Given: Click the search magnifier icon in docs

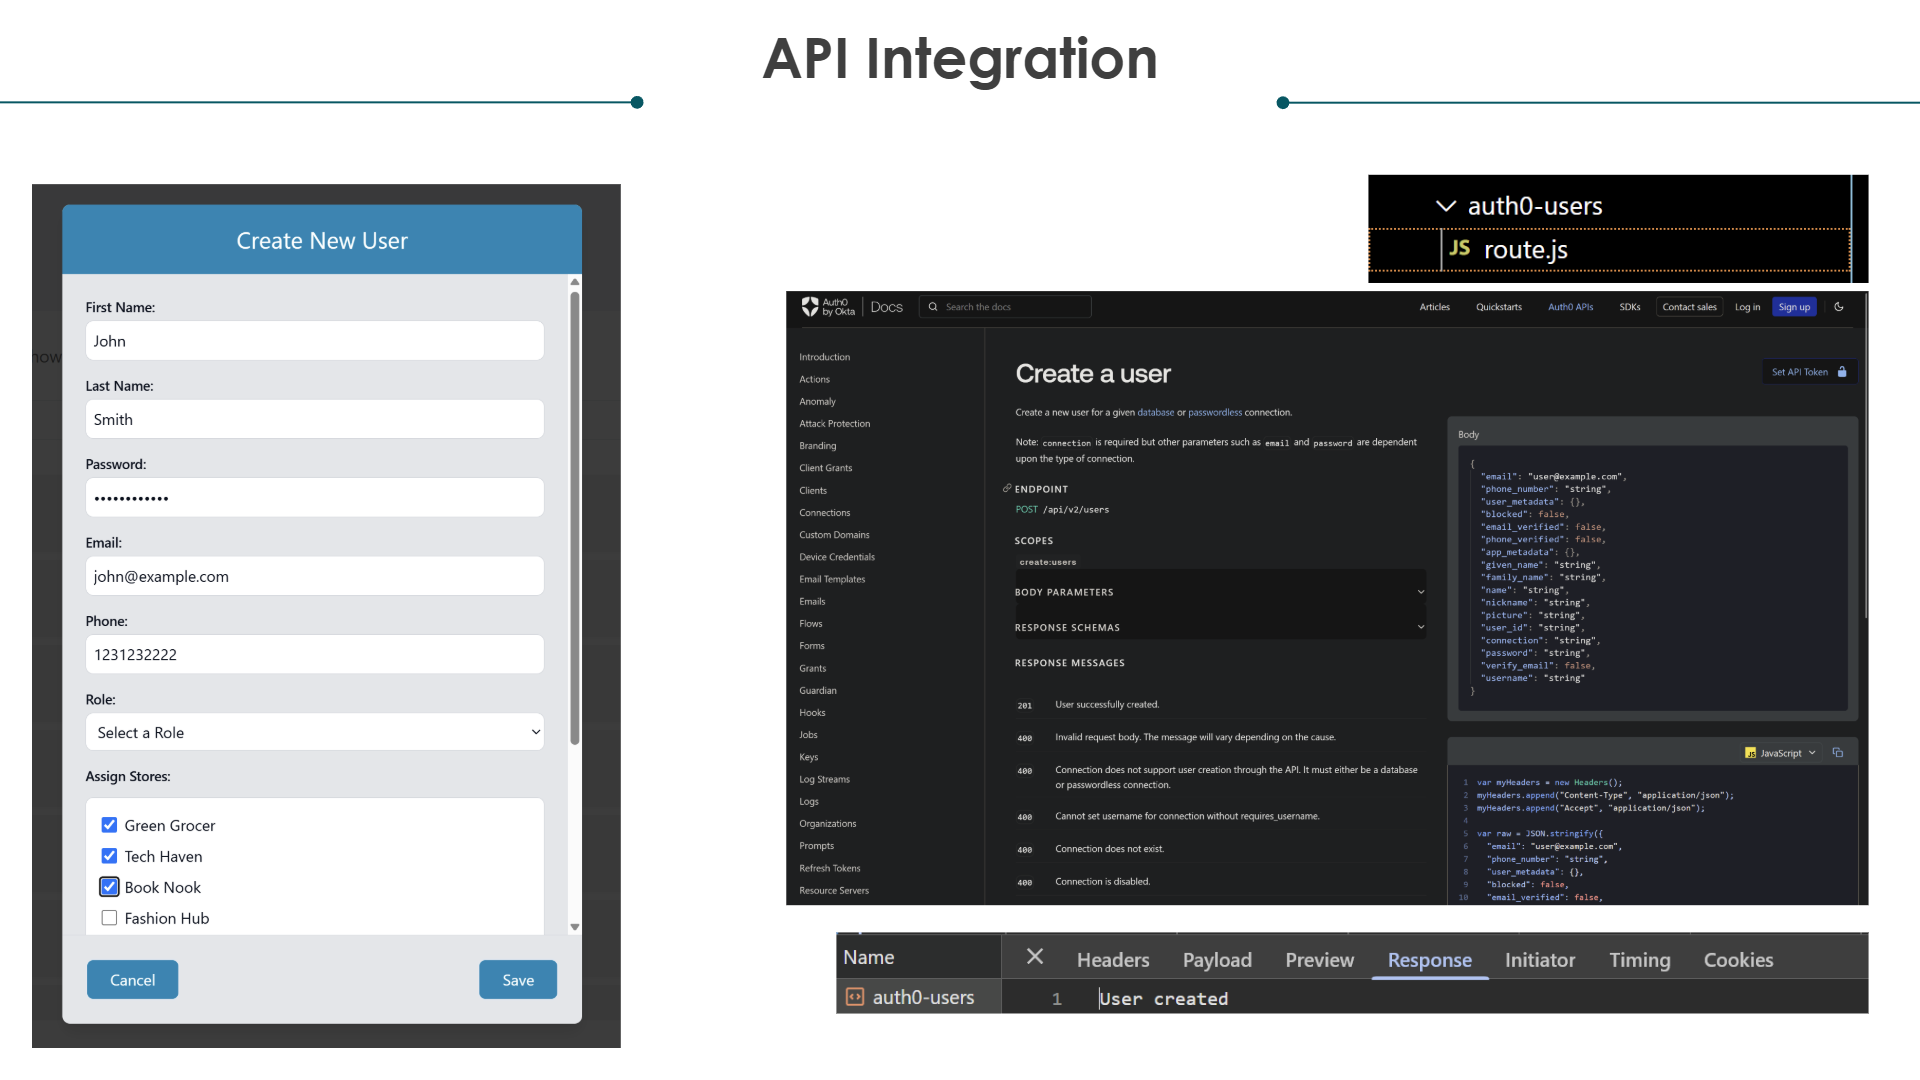Looking at the screenshot, I should 933,307.
